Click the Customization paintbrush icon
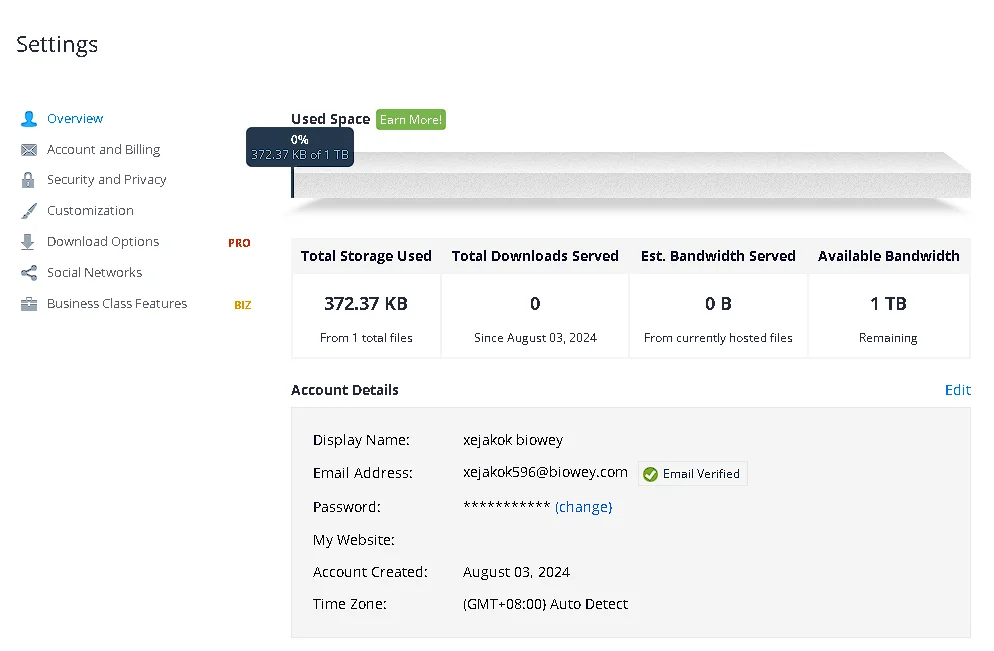994x651 pixels. 29,211
